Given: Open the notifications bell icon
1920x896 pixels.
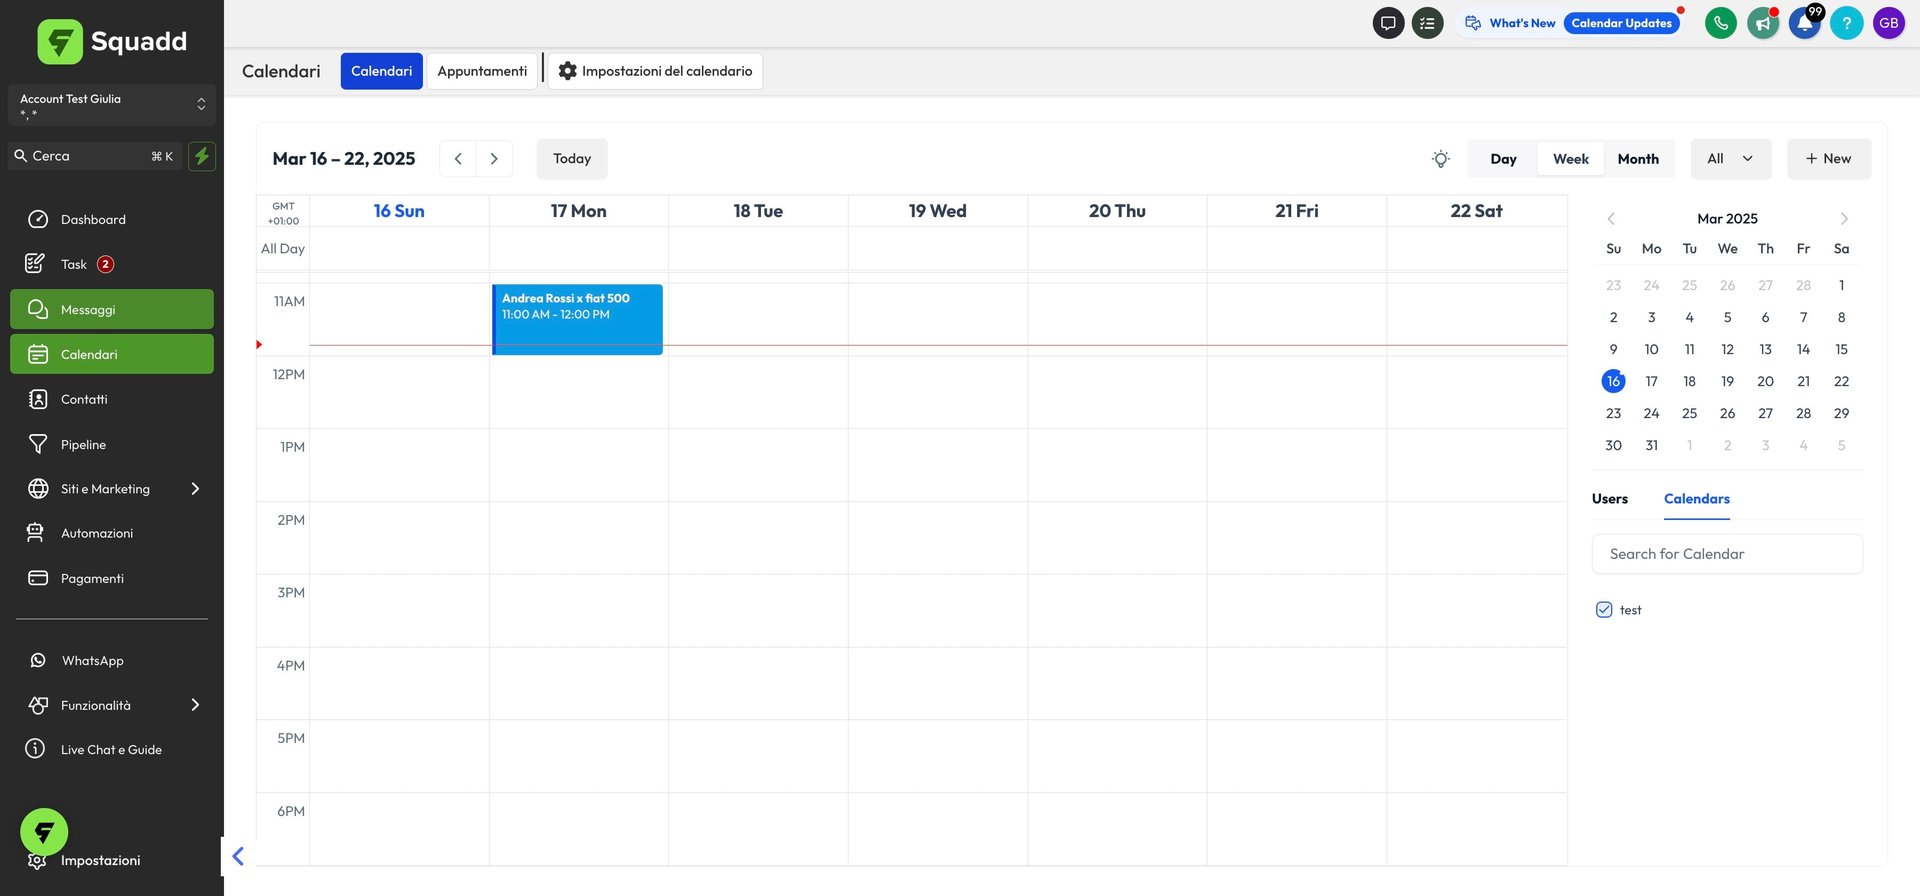Looking at the screenshot, I should pos(1804,23).
